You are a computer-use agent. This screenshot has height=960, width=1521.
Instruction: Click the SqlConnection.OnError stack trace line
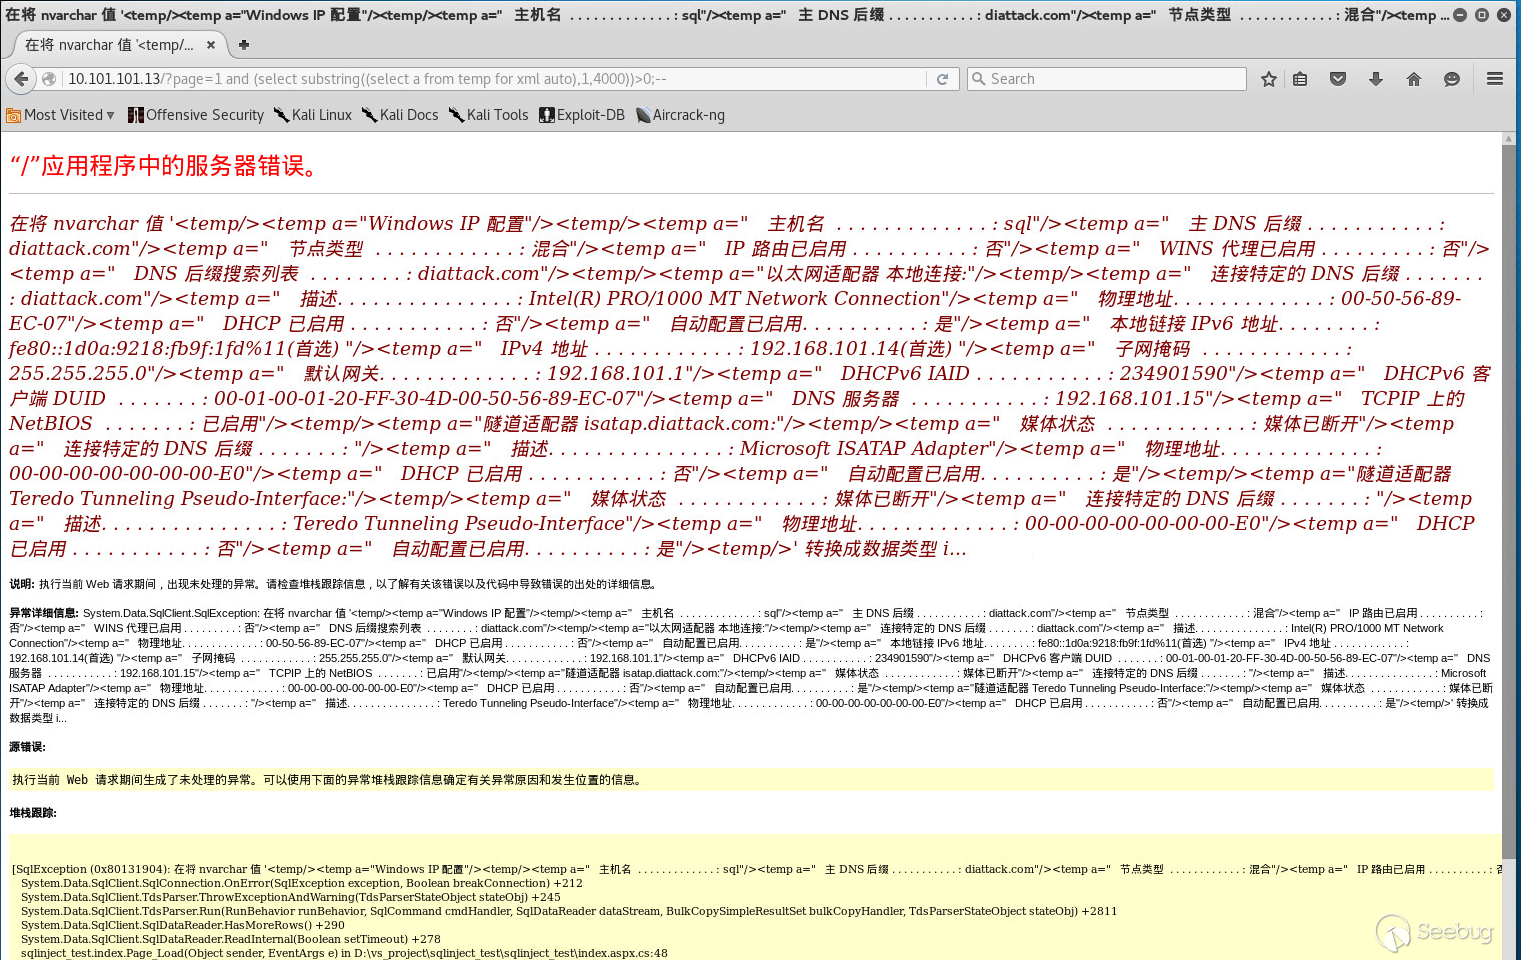coord(302,883)
